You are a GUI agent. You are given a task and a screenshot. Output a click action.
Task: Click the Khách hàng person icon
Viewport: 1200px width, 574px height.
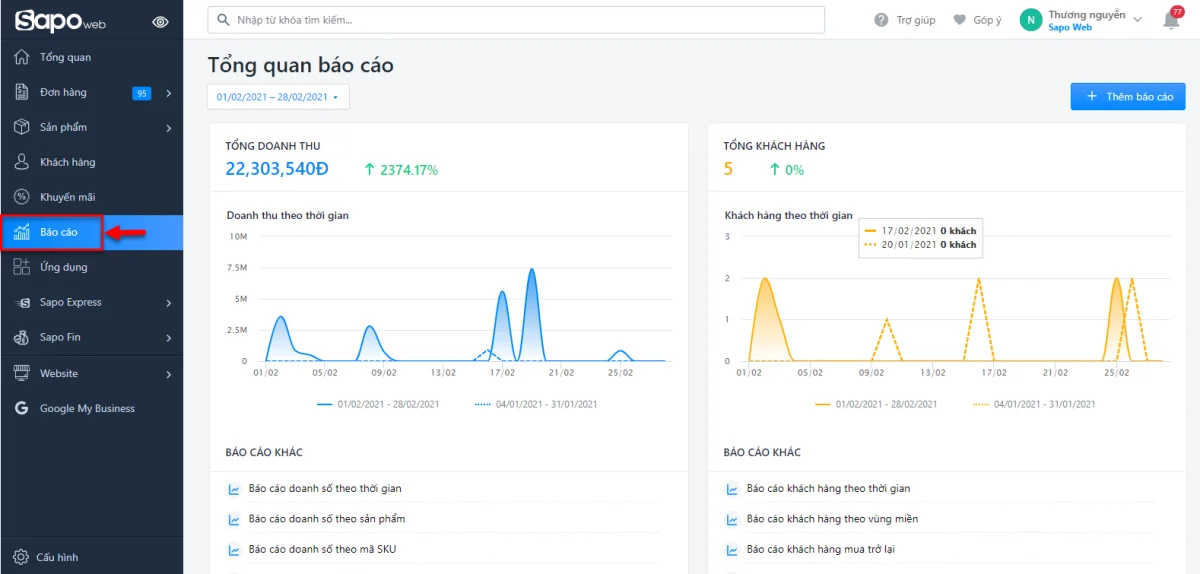(21, 162)
